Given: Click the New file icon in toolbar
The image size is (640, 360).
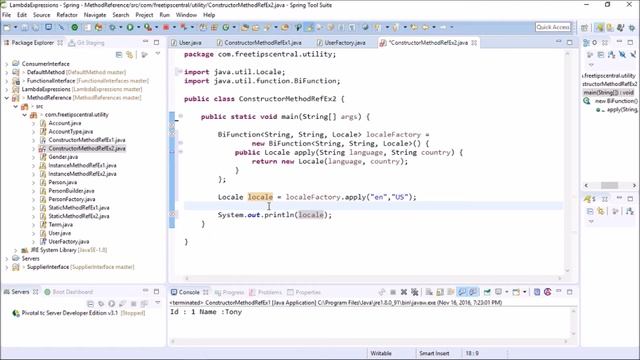Looking at the screenshot, I should click(x=7, y=27).
